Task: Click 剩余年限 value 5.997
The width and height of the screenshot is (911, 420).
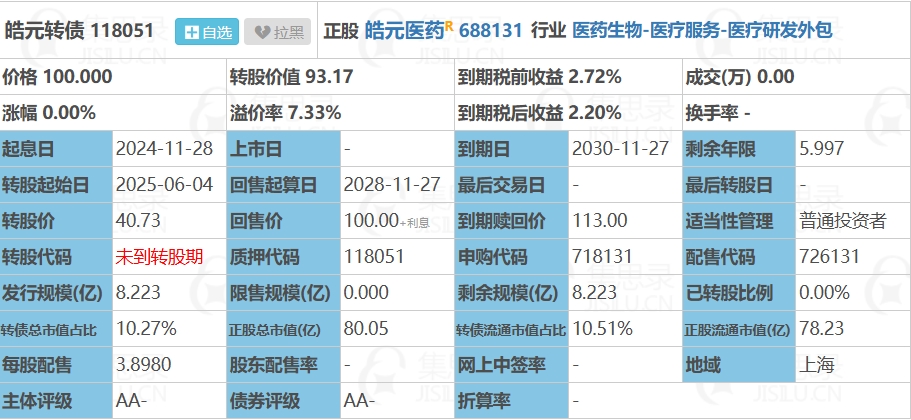Action: 822,149
